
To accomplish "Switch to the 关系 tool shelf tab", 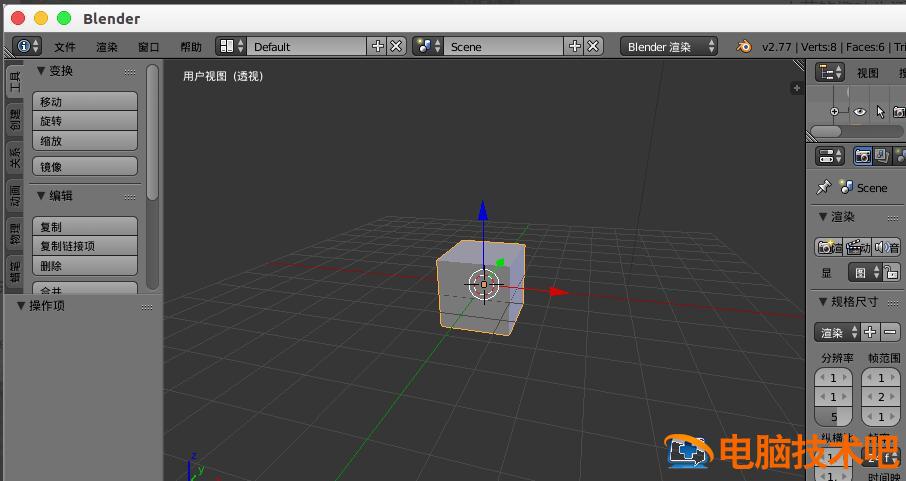I will tap(14, 157).
